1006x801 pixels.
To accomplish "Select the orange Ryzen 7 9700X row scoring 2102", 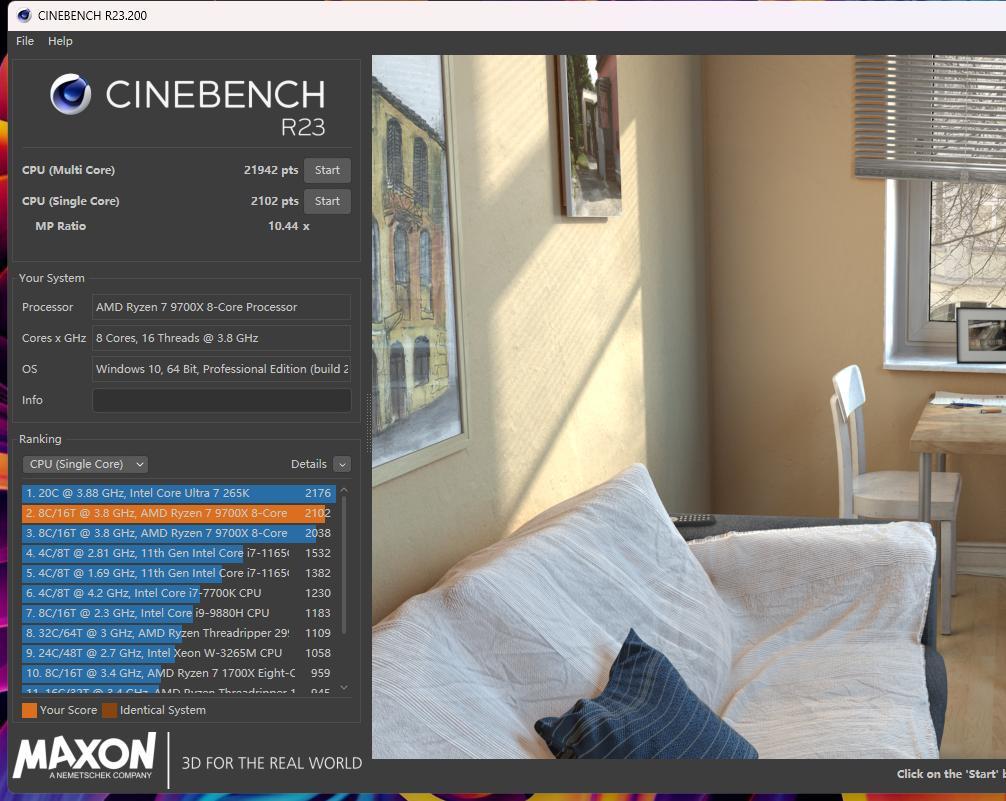I will [178, 513].
